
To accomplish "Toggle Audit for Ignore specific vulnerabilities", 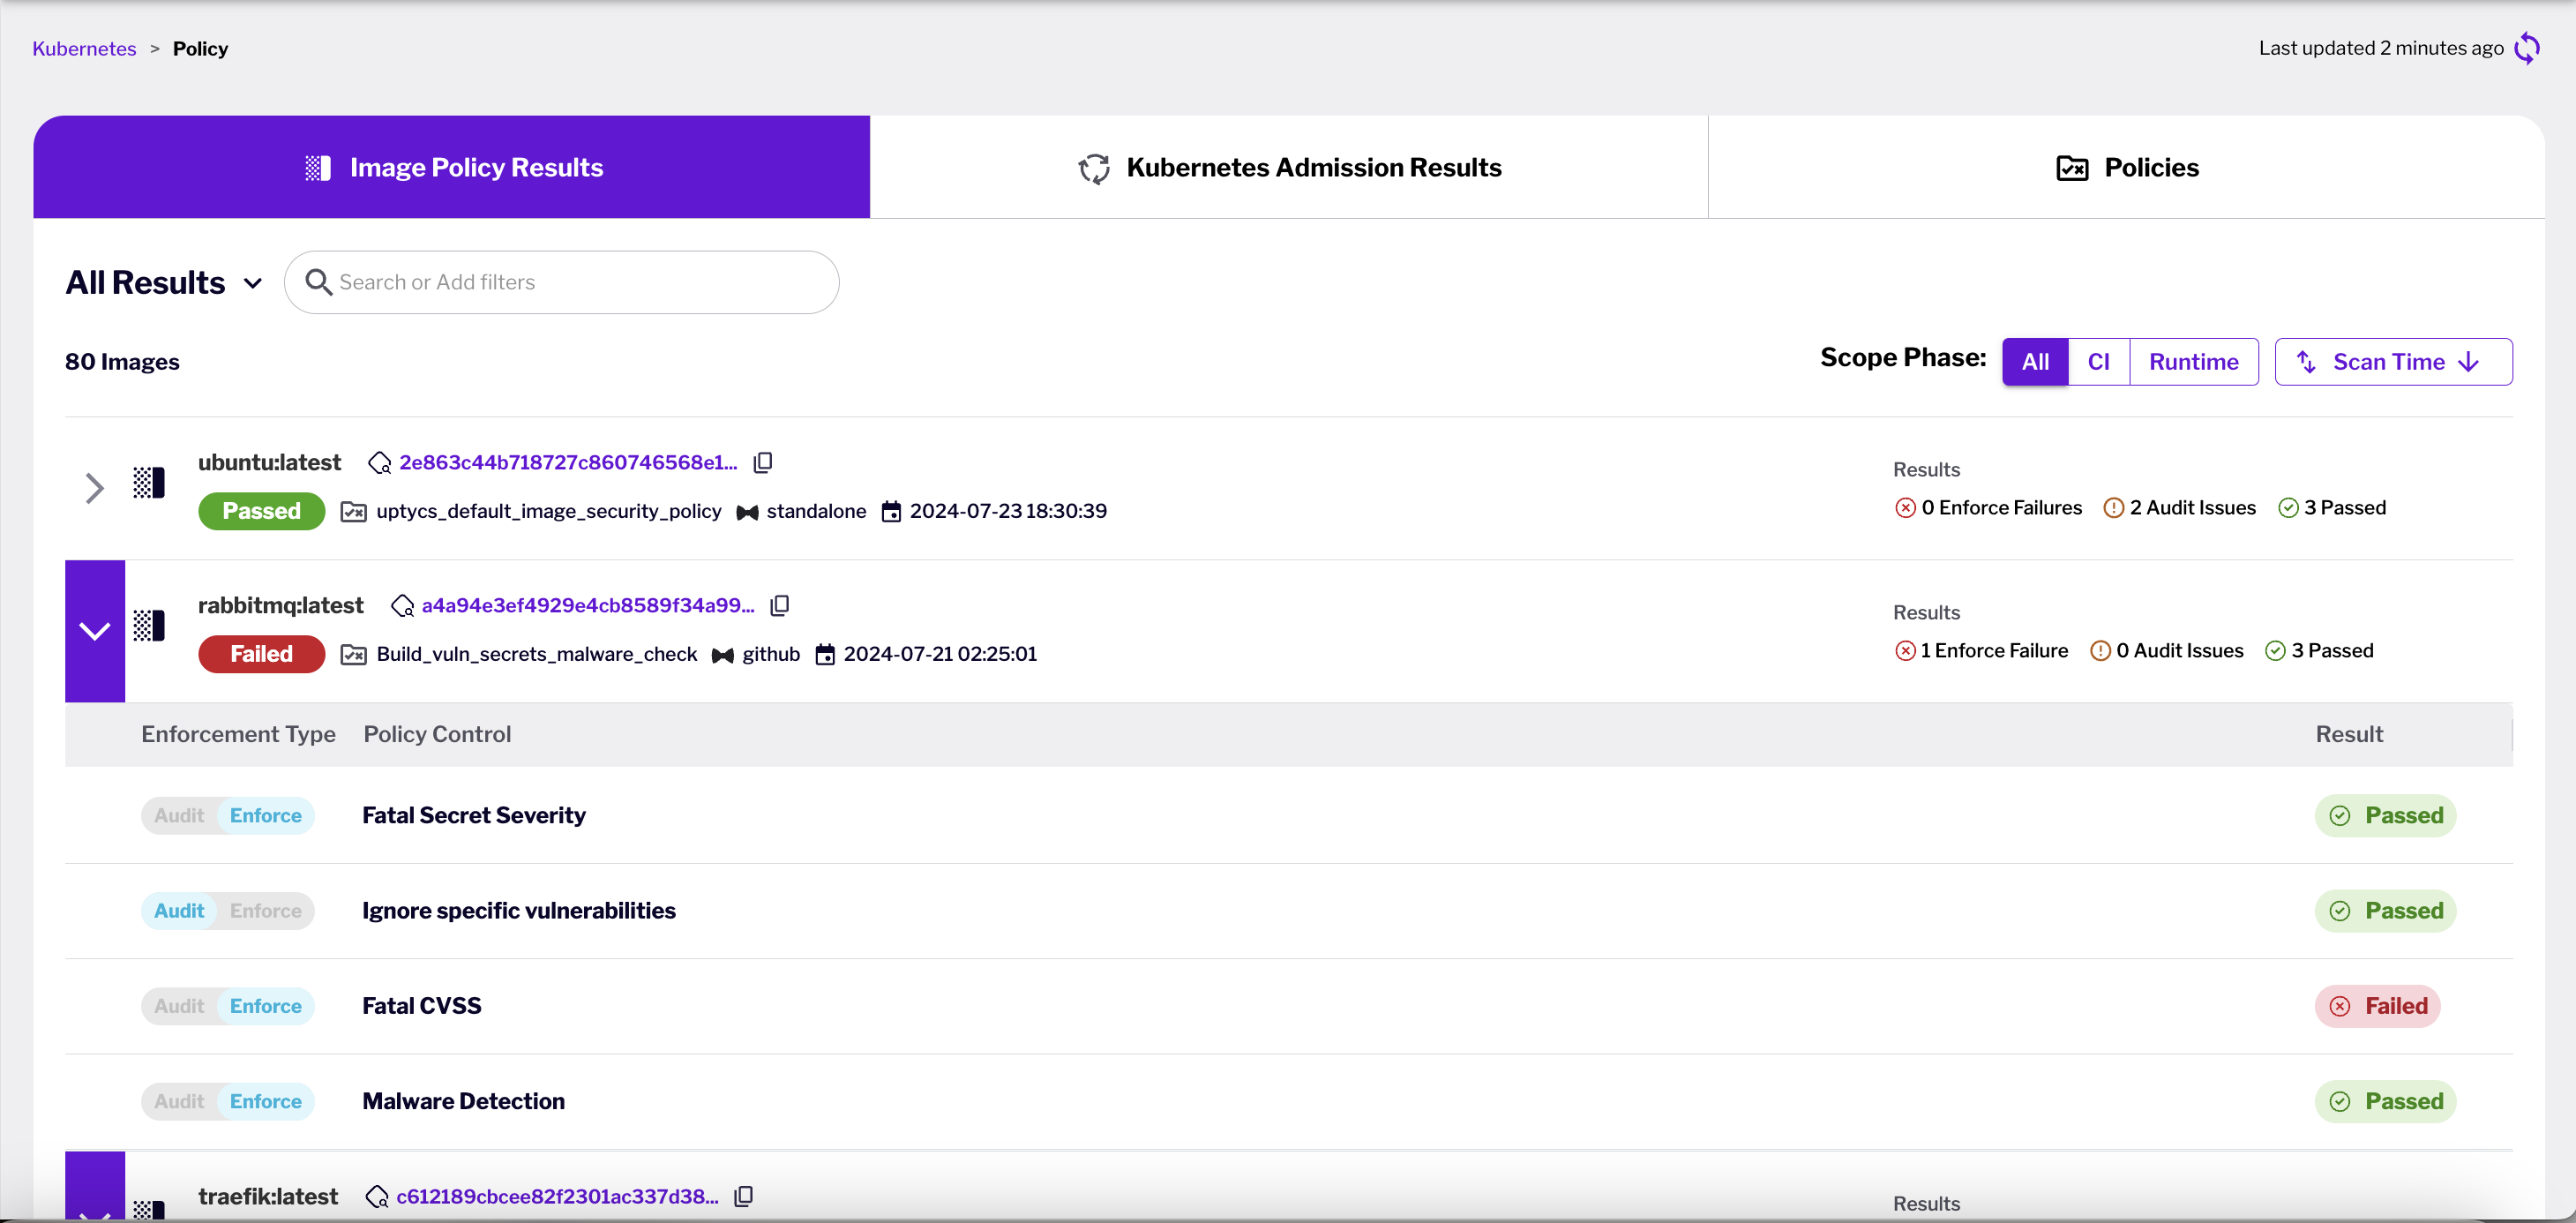I will click(x=179, y=910).
